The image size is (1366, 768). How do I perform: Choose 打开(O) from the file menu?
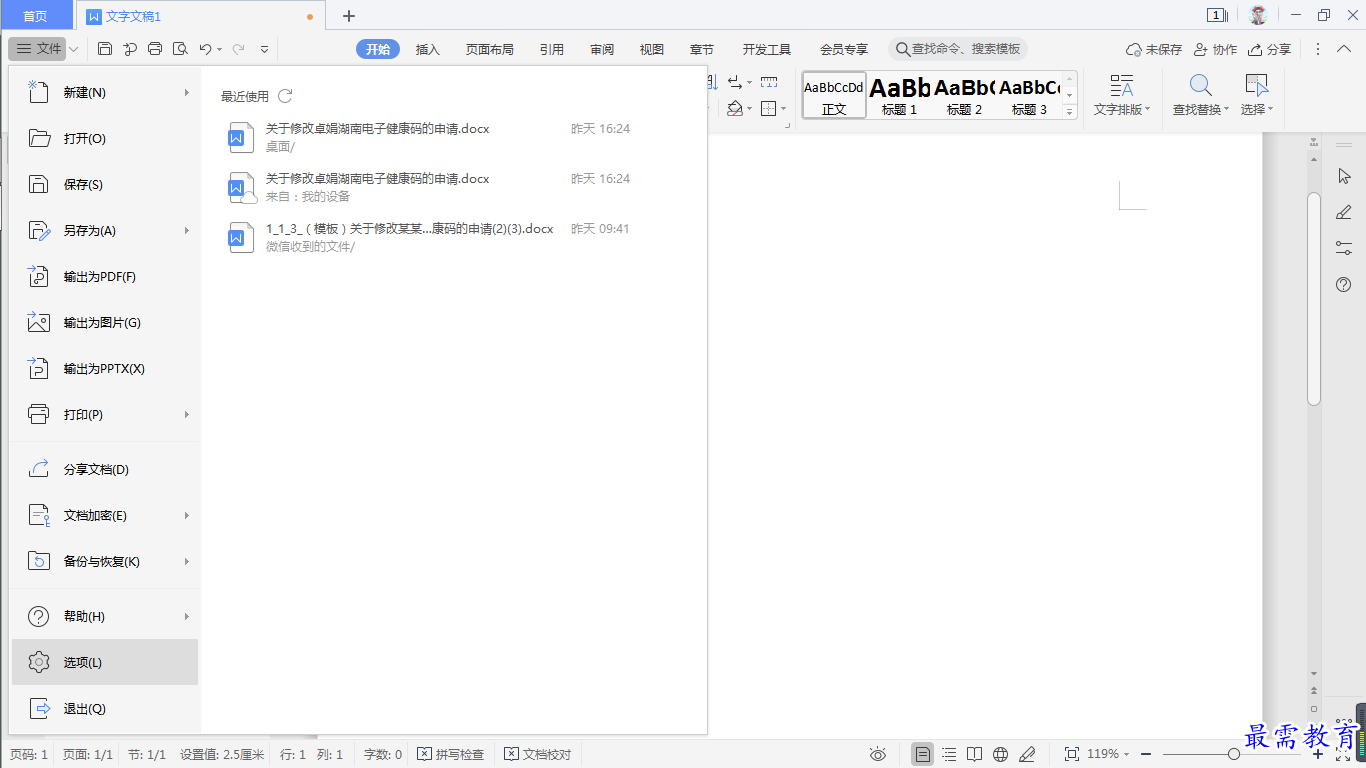(x=105, y=139)
